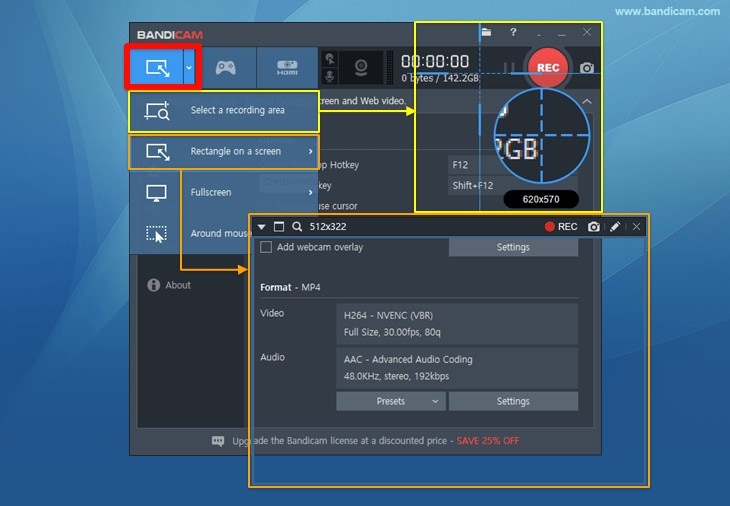Click the About info icon
This screenshot has height=506, width=730.
click(154, 285)
